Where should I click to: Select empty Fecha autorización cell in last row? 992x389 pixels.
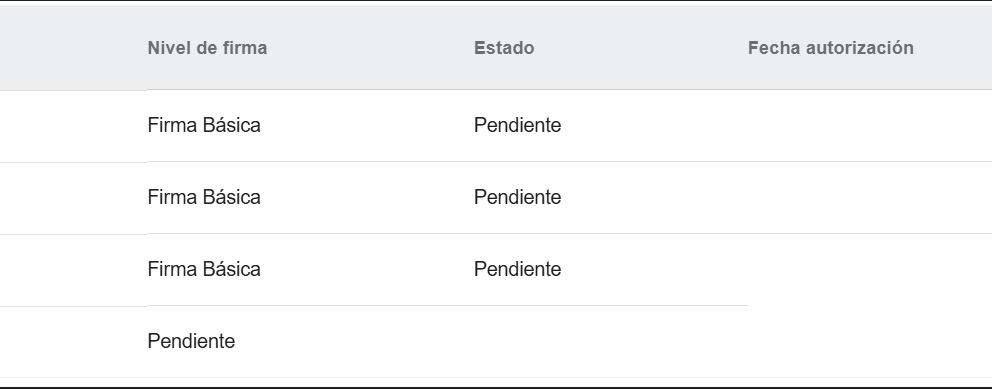870,342
